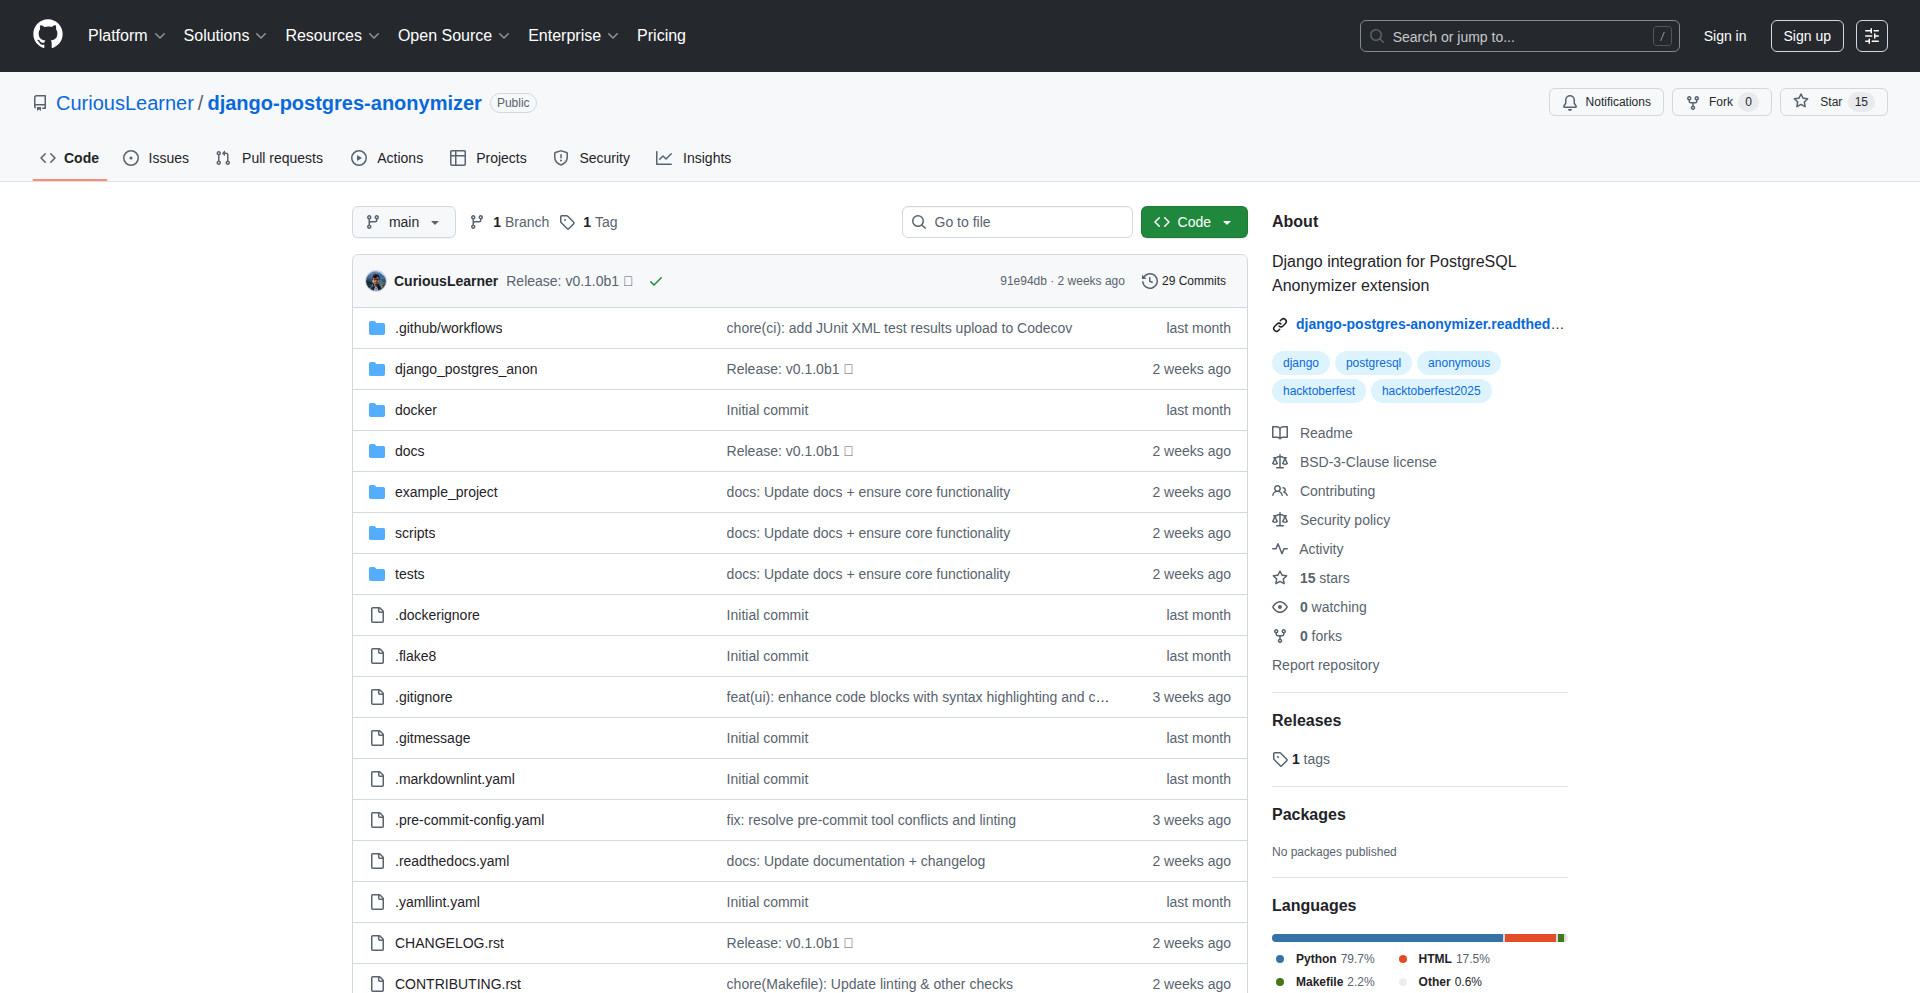Click the Python segment of language bar
Screen dimensions: 1920x993
tap(1386, 938)
